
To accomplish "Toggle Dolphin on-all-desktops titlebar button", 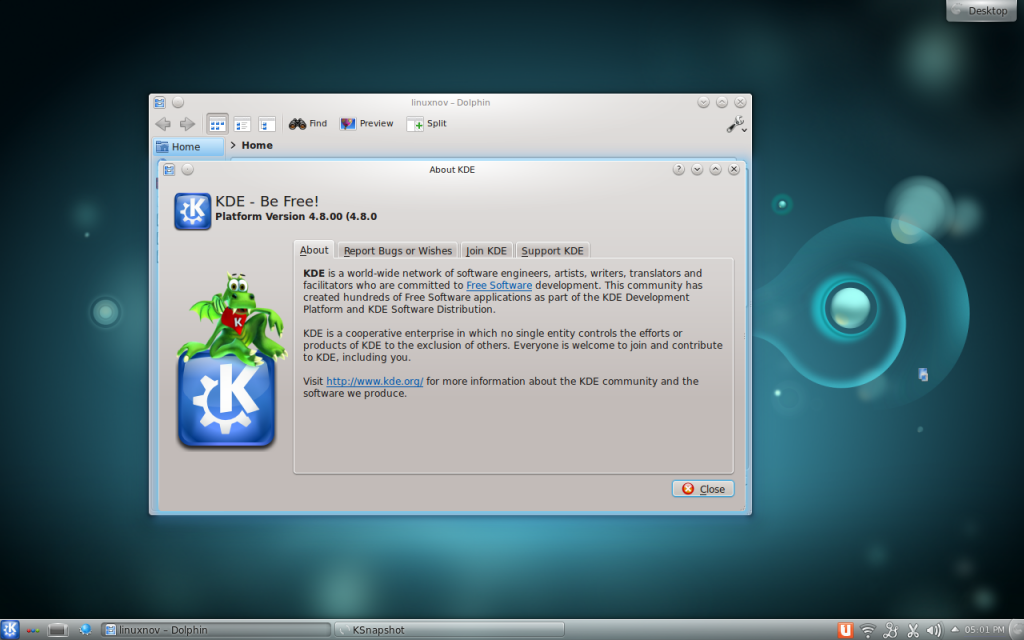I will [x=178, y=103].
